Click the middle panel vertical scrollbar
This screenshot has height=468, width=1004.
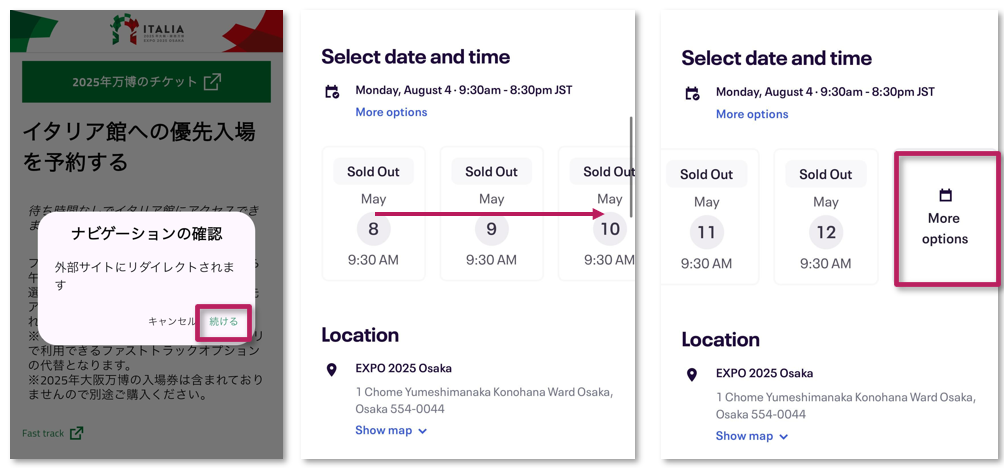(x=631, y=166)
